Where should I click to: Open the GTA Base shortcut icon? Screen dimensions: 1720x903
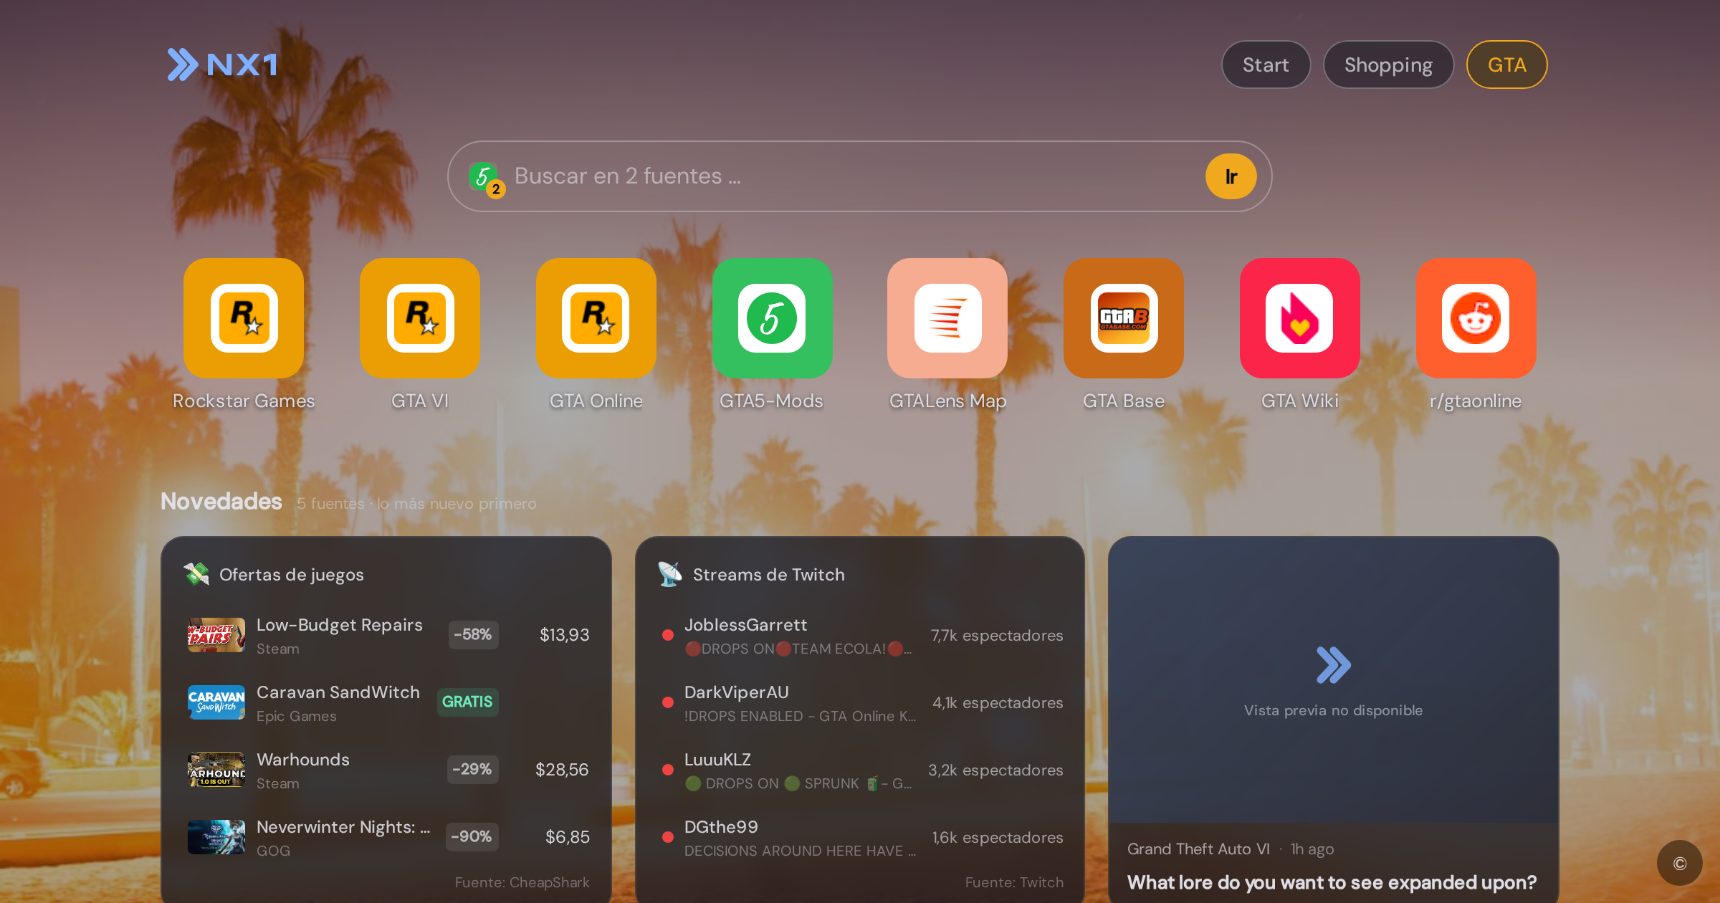click(1124, 318)
